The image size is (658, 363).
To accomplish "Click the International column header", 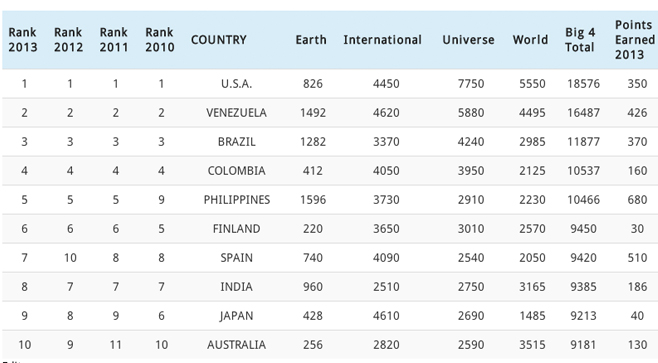I will 382,40.
